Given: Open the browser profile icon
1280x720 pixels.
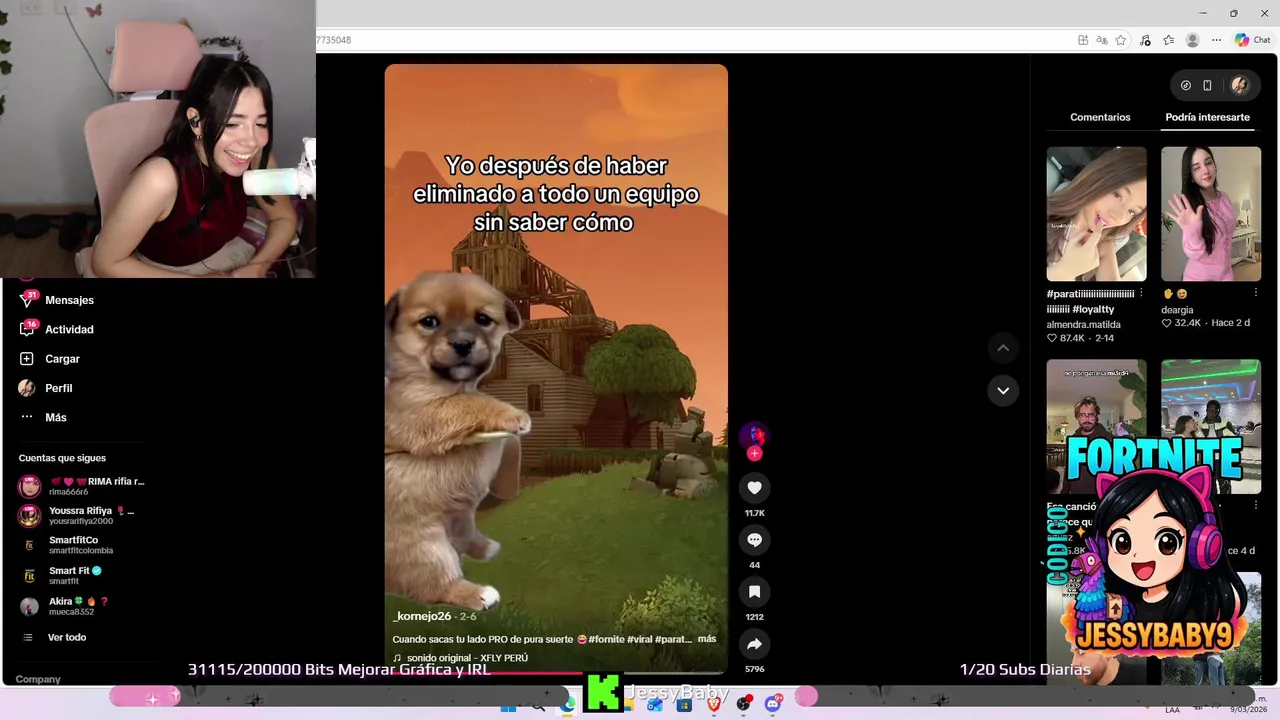Looking at the screenshot, I should 1192,40.
